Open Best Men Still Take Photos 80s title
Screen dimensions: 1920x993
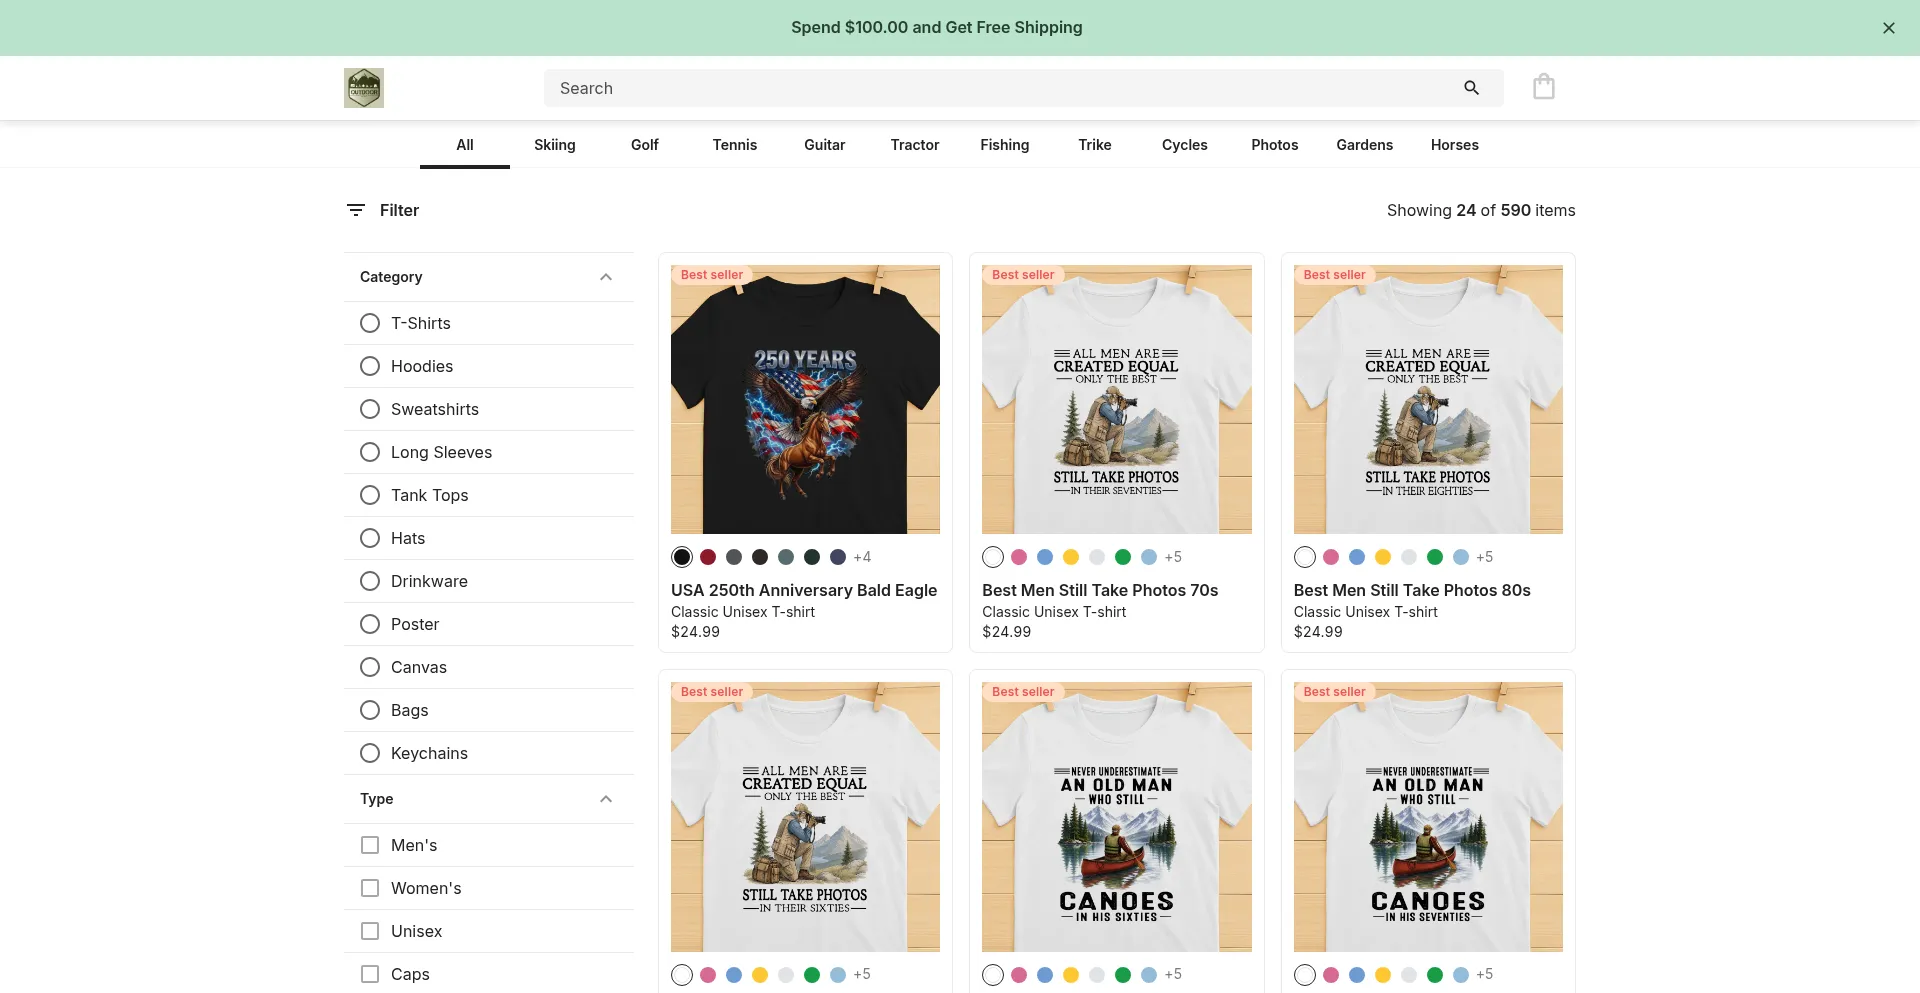coord(1412,590)
